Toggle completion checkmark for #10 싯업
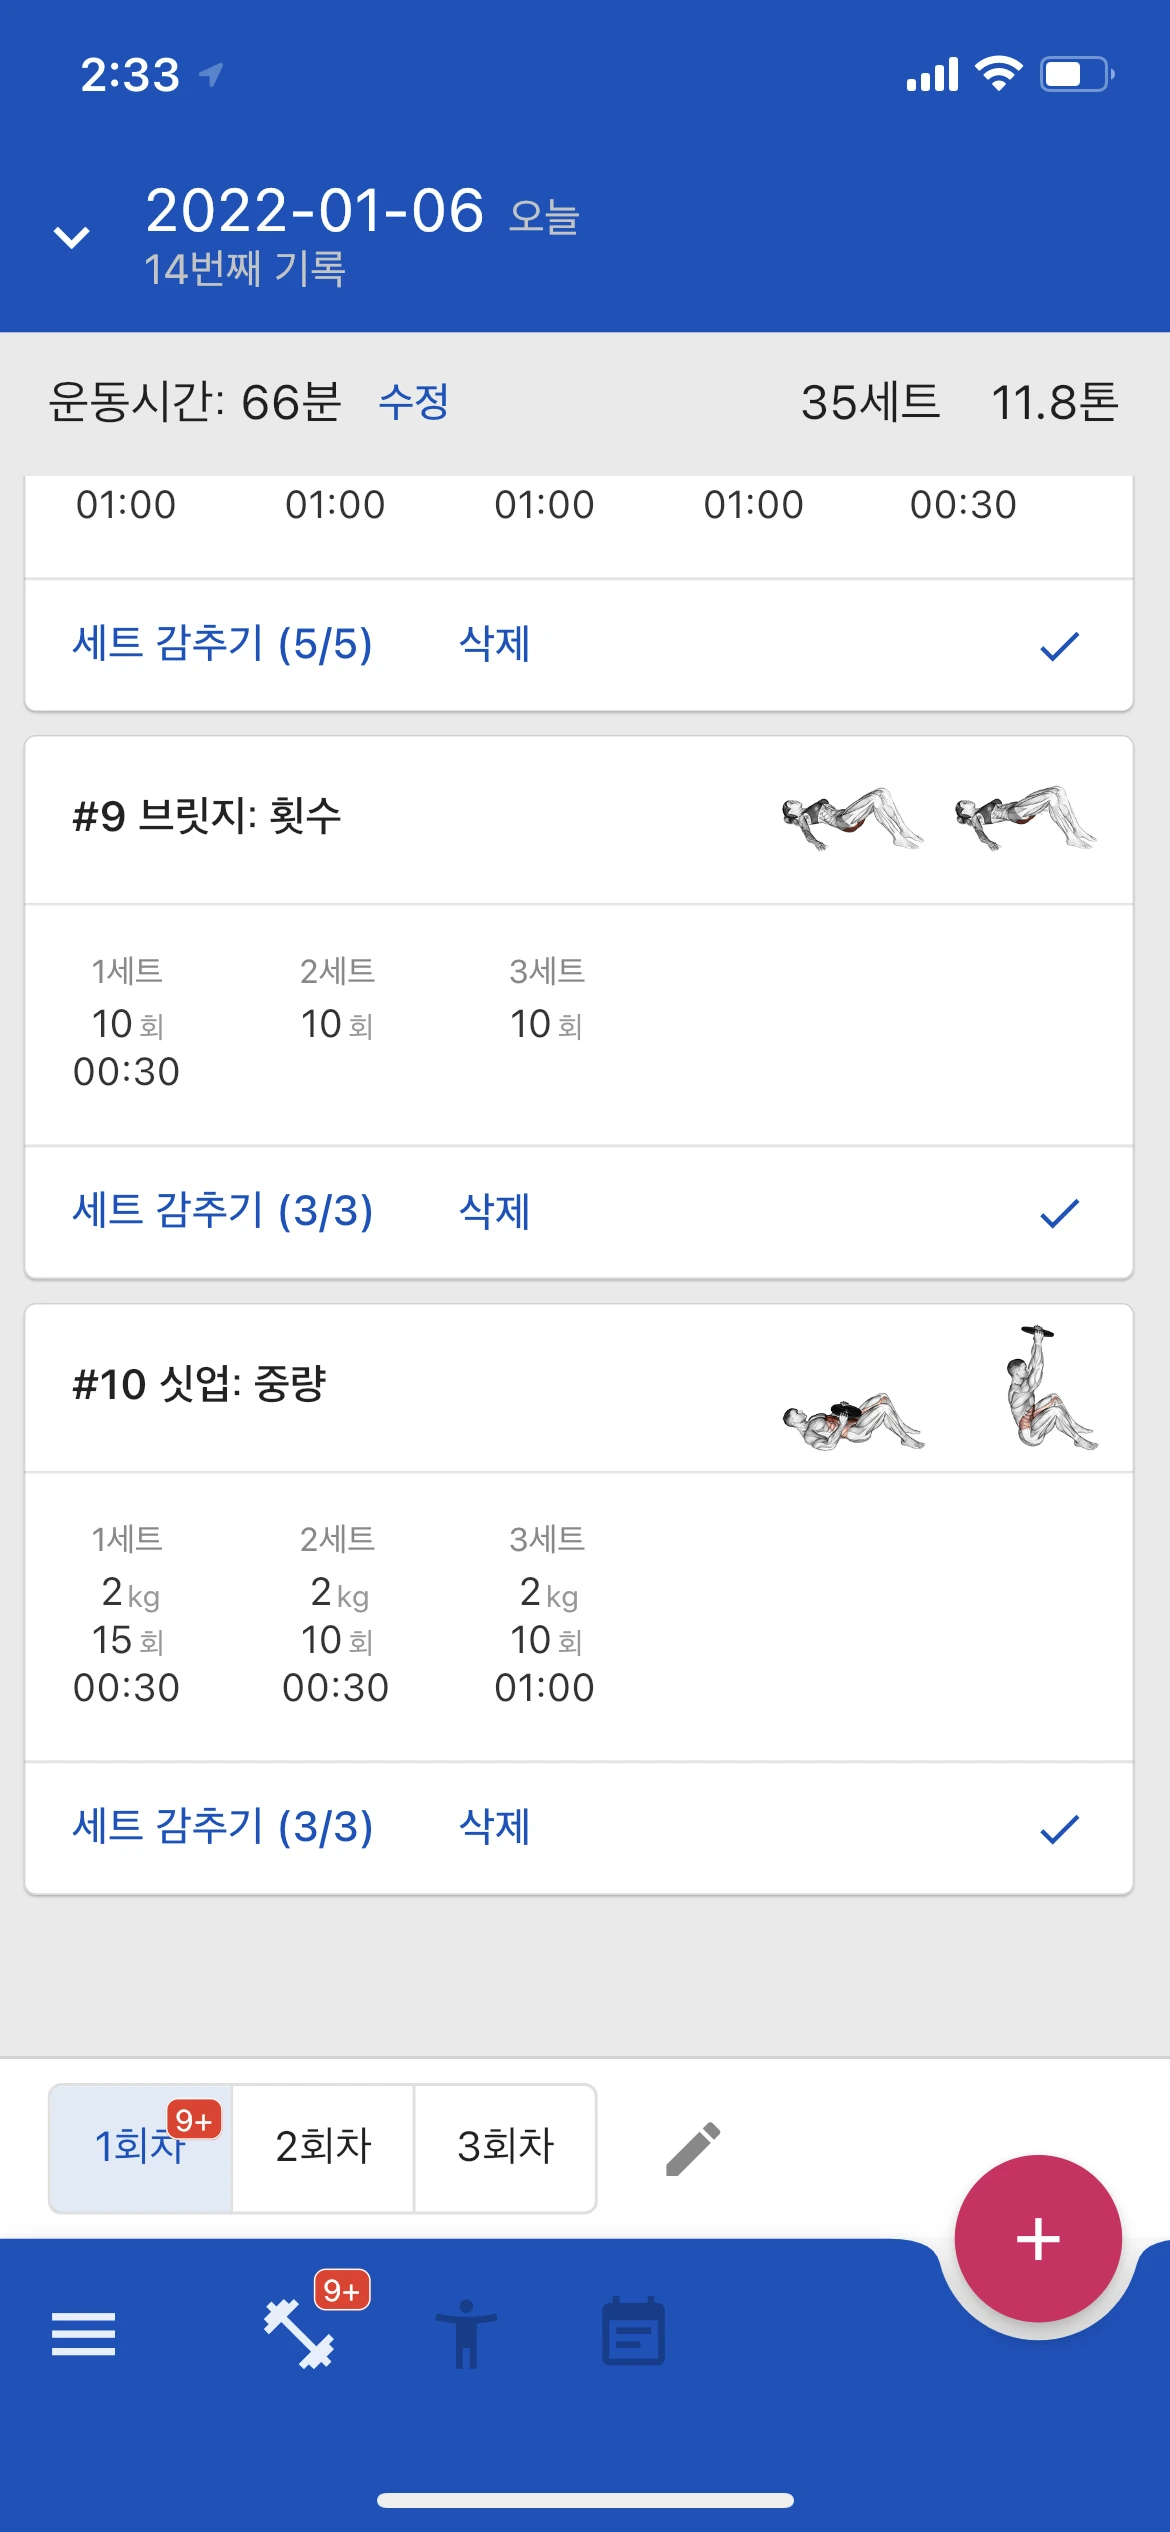The image size is (1170, 2532). [x=1059, y=1829]
